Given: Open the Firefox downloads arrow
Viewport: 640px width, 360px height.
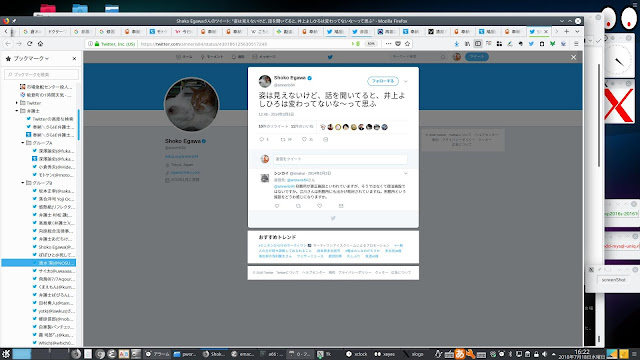Looking at the screenshot, I should click(457, 44).
